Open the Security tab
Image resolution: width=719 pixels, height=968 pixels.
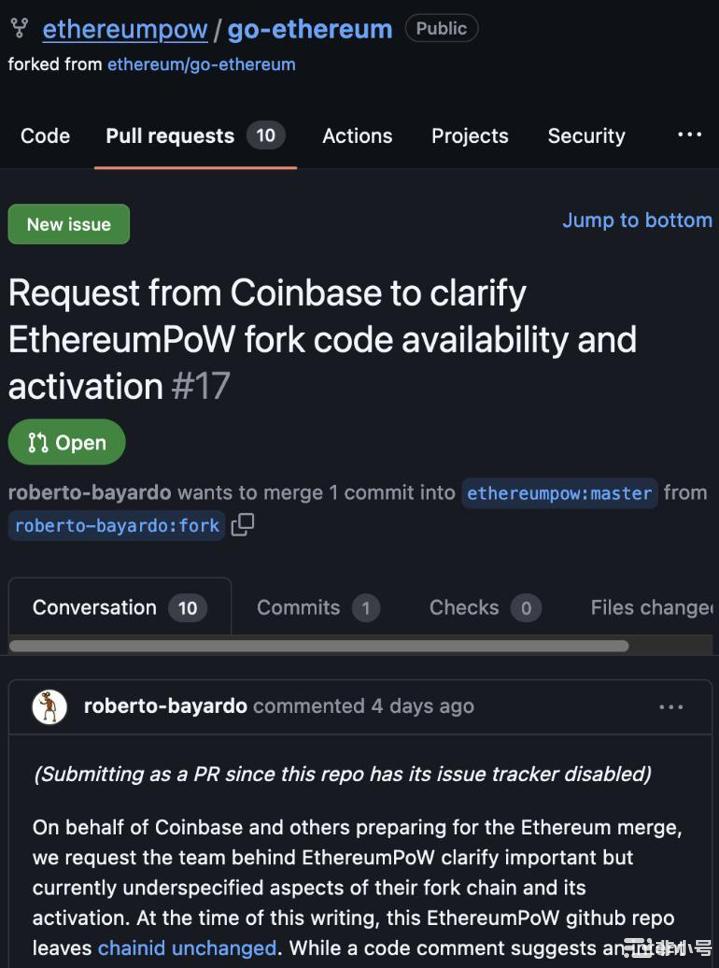pos(586,136)
